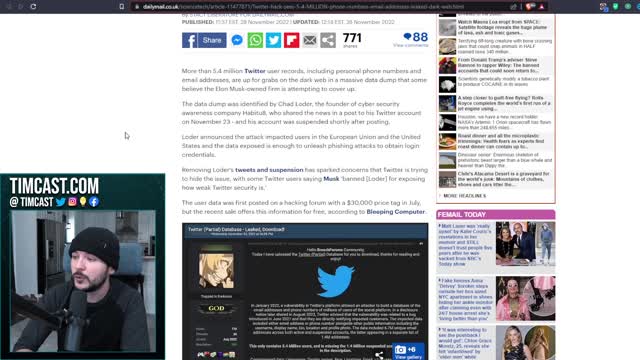Reload the page in browser toolbar
Viewport: 640px width, 360px height.
(x=33, y=7)
